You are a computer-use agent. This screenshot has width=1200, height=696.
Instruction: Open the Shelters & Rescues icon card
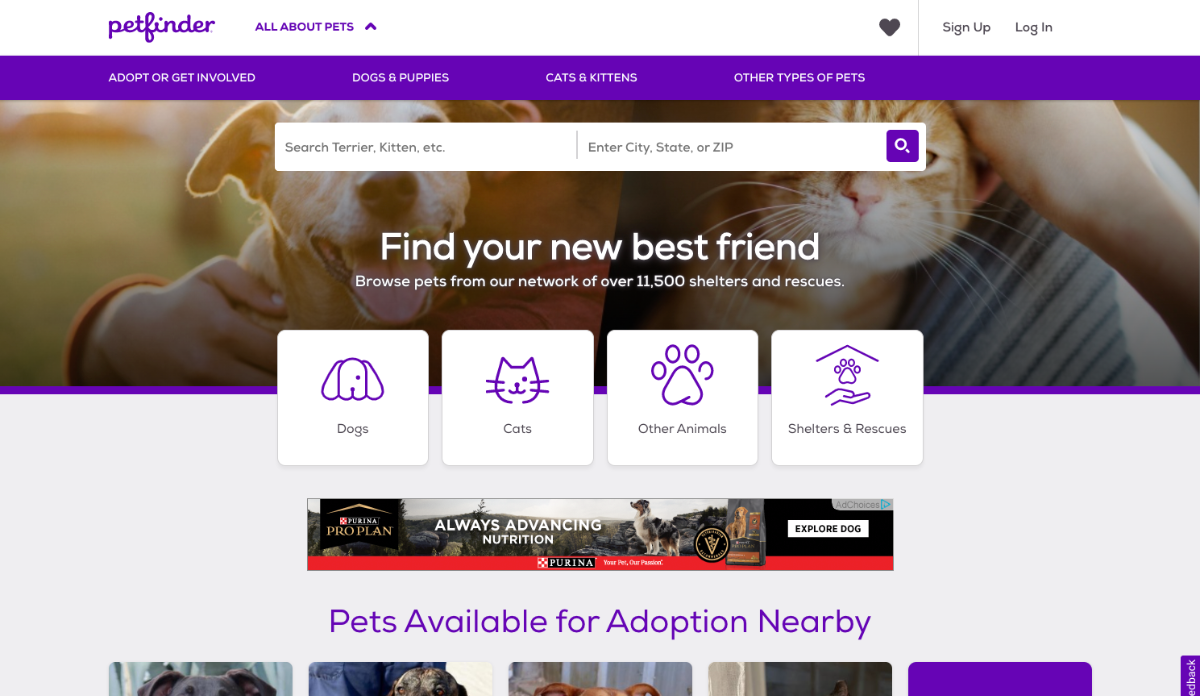[x=847, y=398]
